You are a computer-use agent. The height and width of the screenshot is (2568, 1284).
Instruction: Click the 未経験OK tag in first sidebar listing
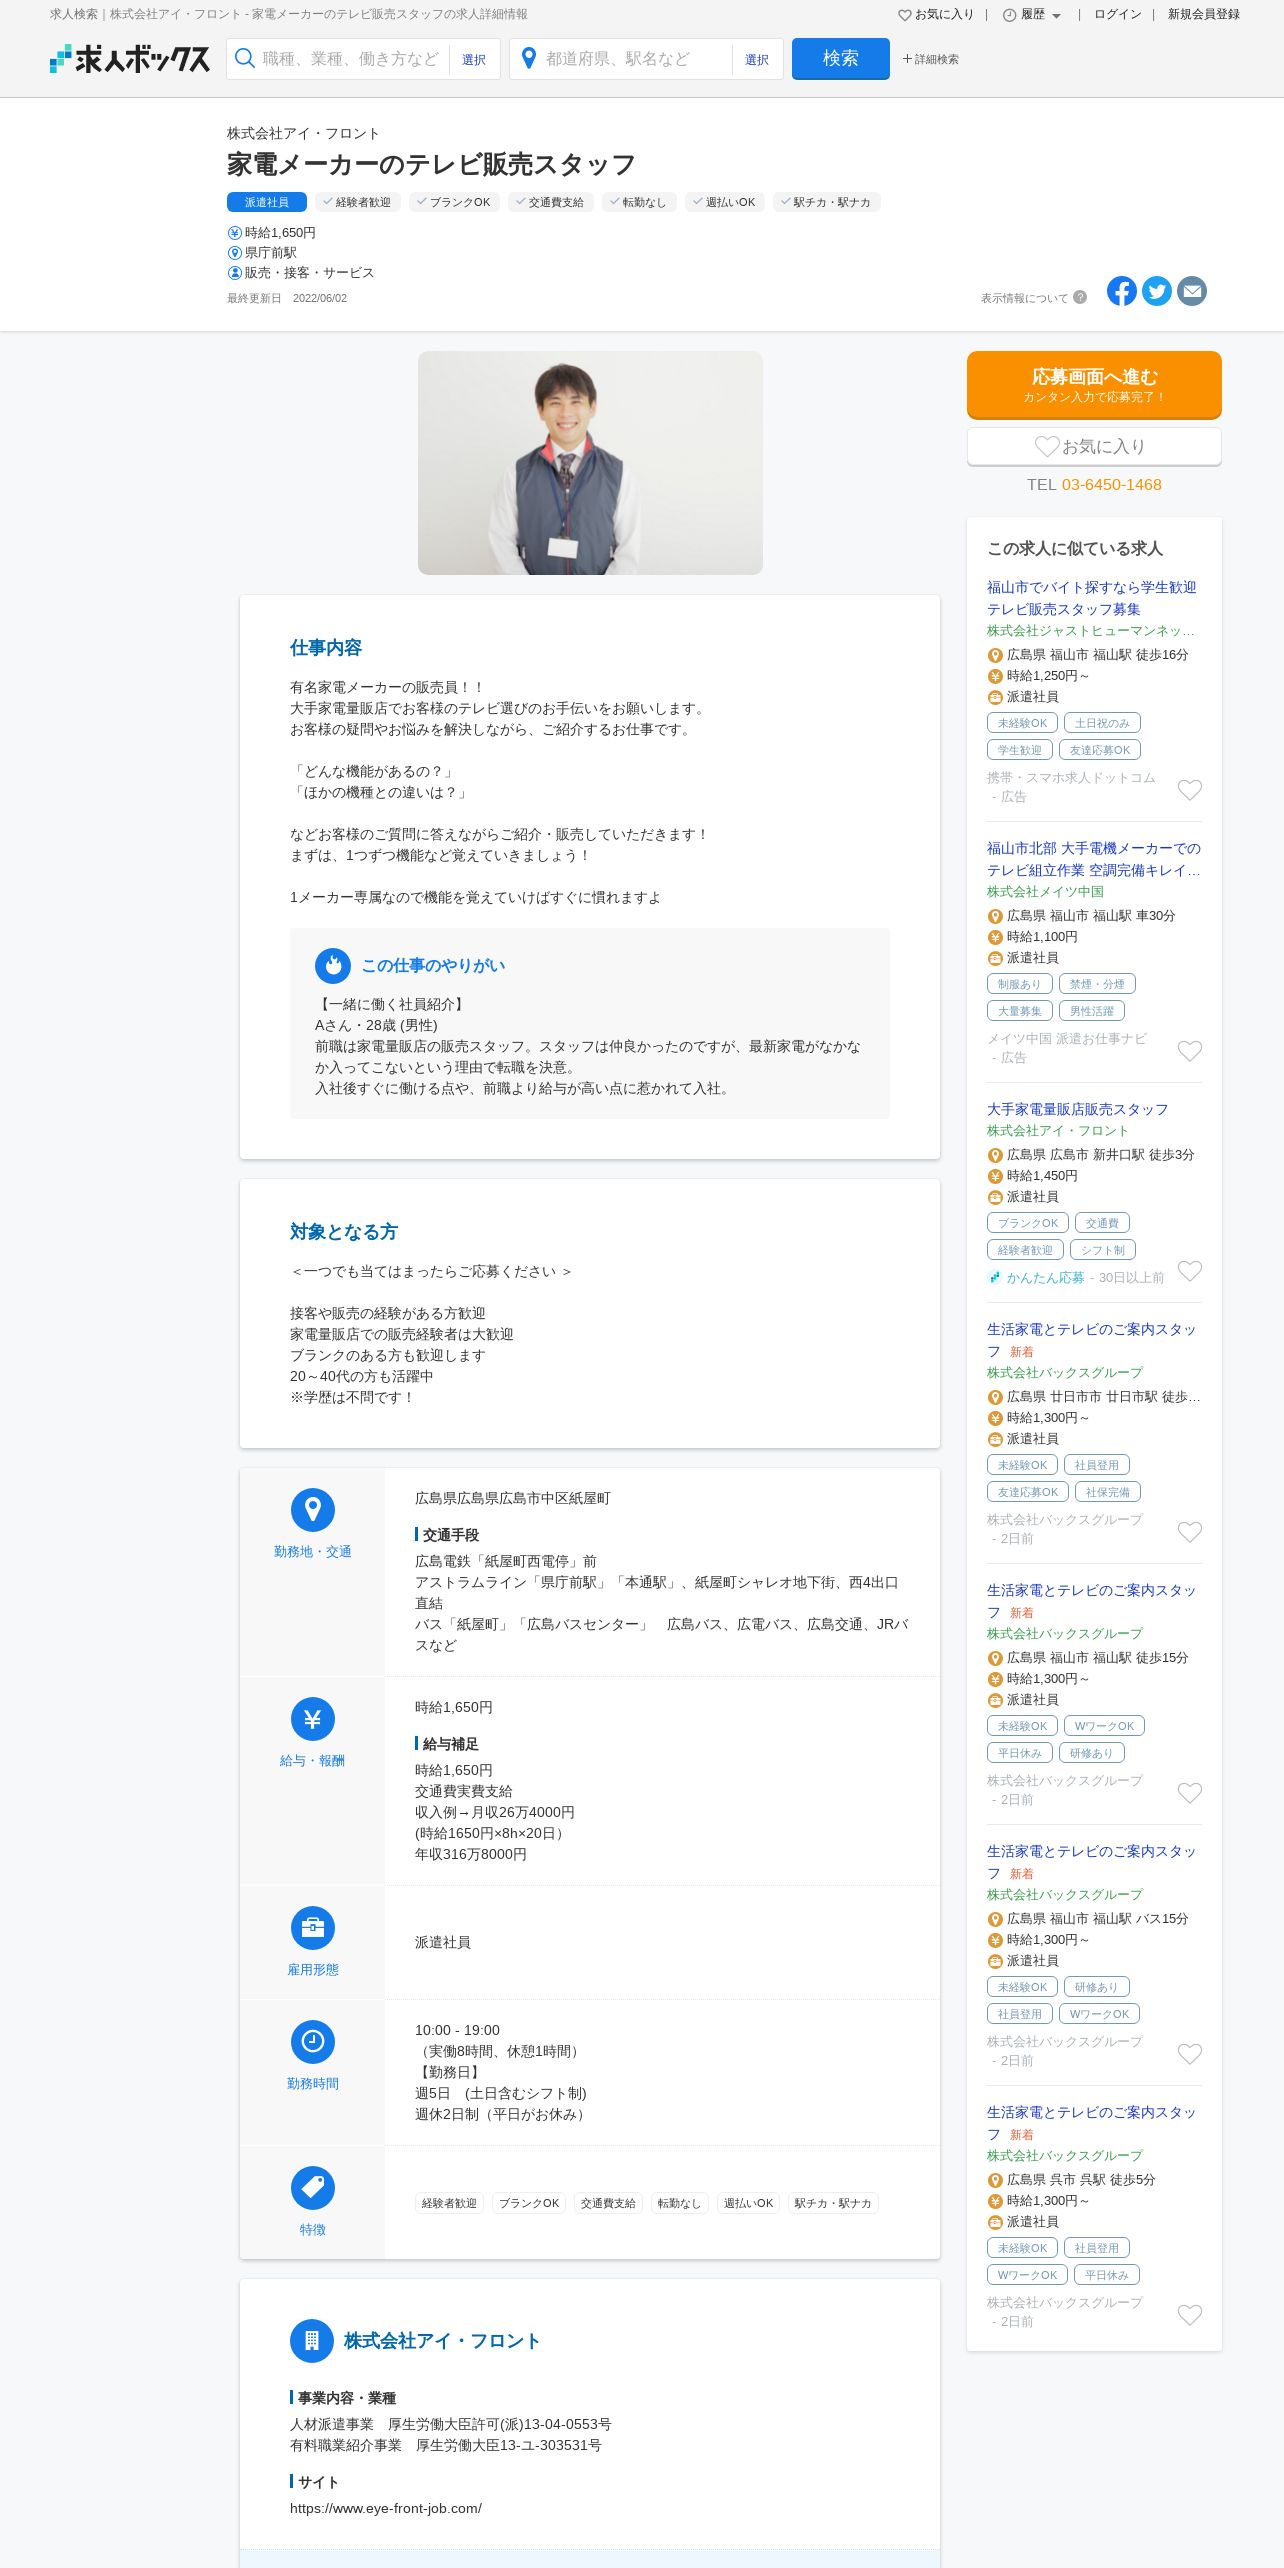[x=1022, y=723]
